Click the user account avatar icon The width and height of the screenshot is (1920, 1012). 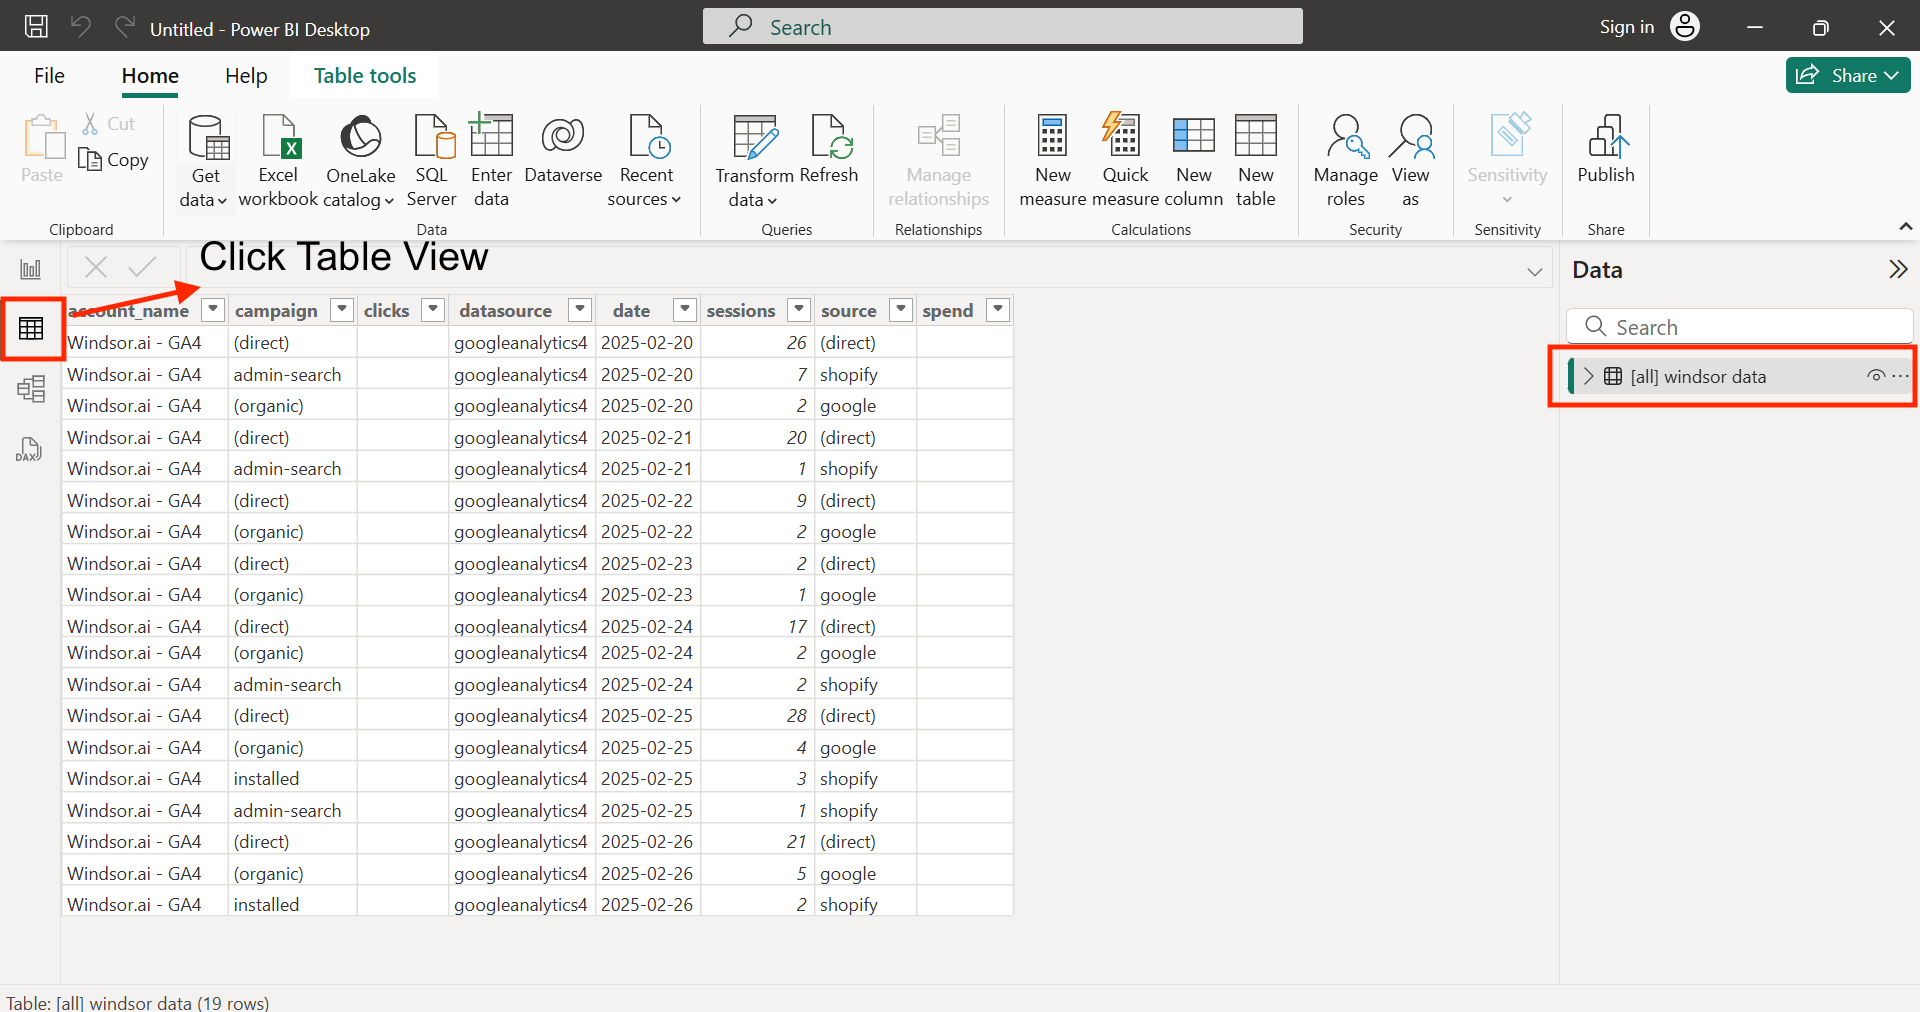1685,27
